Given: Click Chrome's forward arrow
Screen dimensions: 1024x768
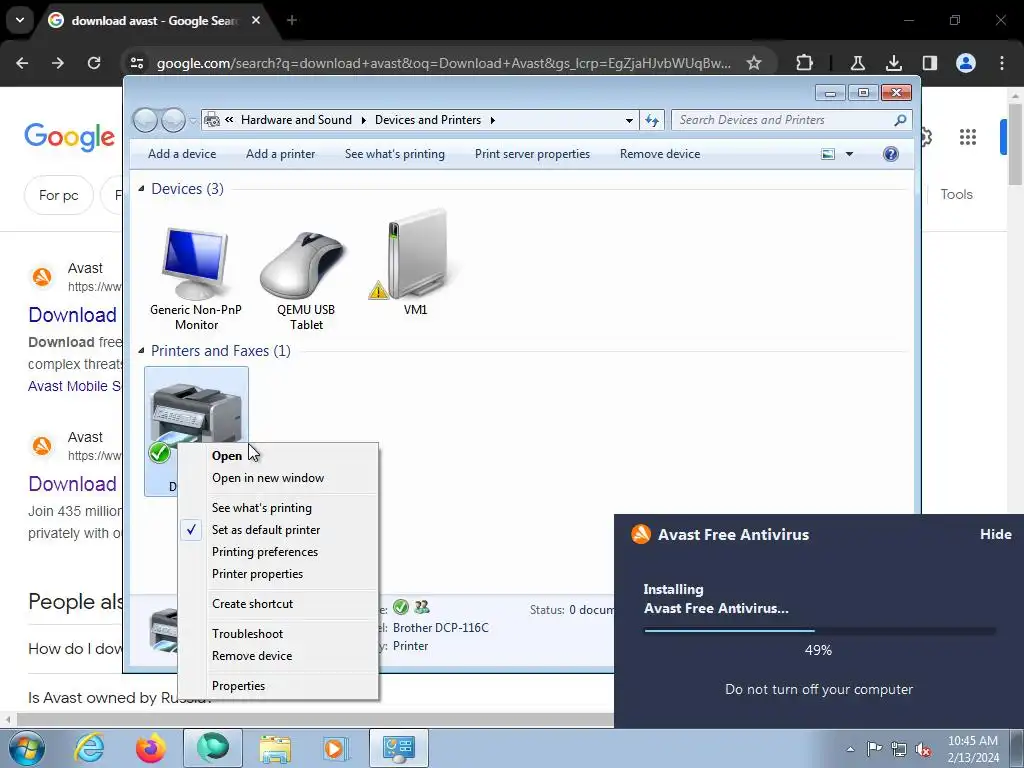Looking at the screenshot, I should click(x=58, y=63).
